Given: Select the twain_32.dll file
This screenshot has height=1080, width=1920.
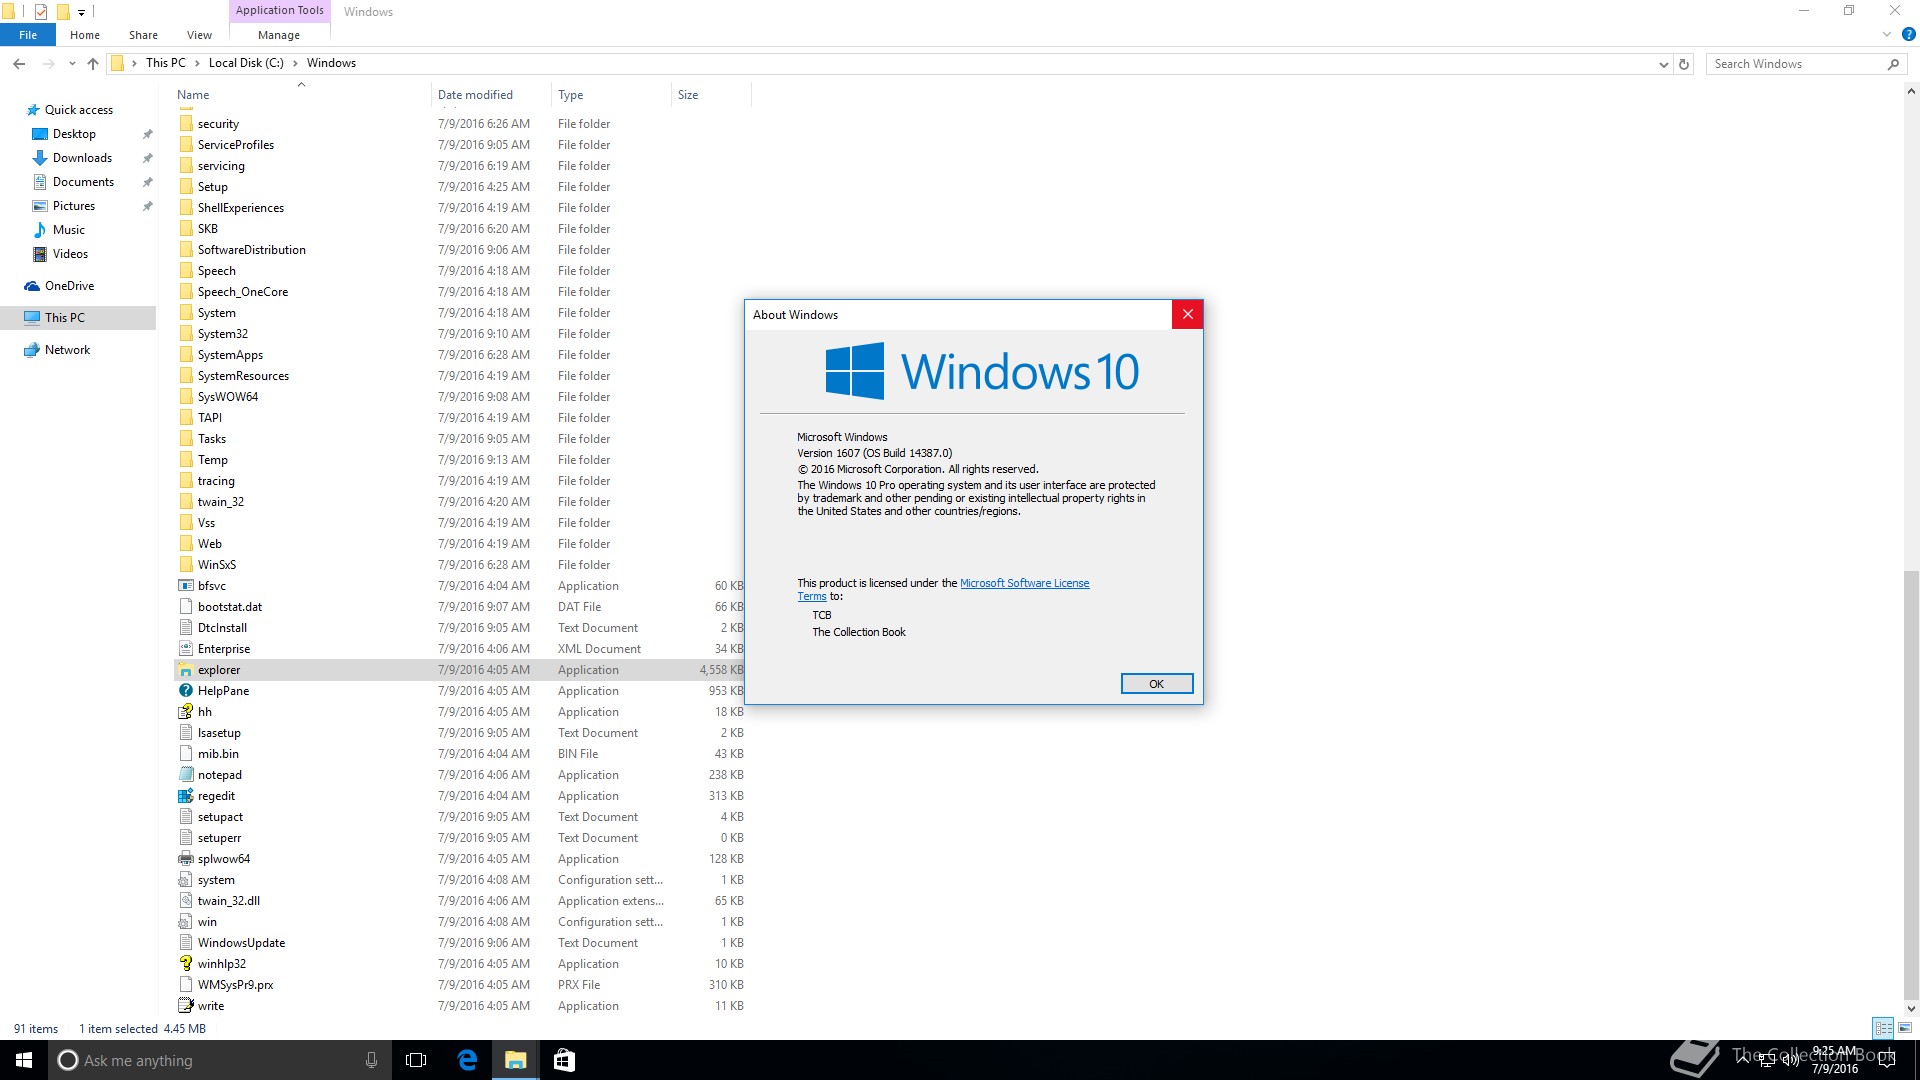Looking at the screenshot, I should click(x=228, y=901).
